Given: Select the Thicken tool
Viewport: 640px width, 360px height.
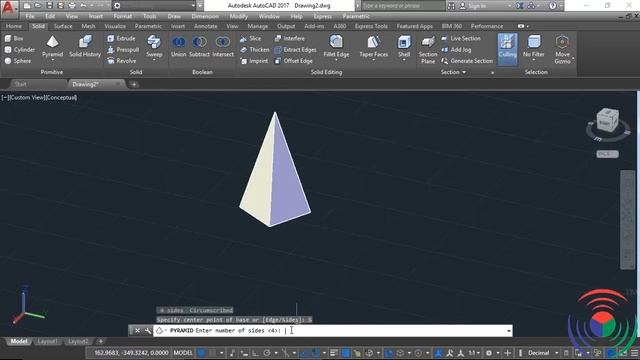Looking at the screenshot, I should coord(255,50).
